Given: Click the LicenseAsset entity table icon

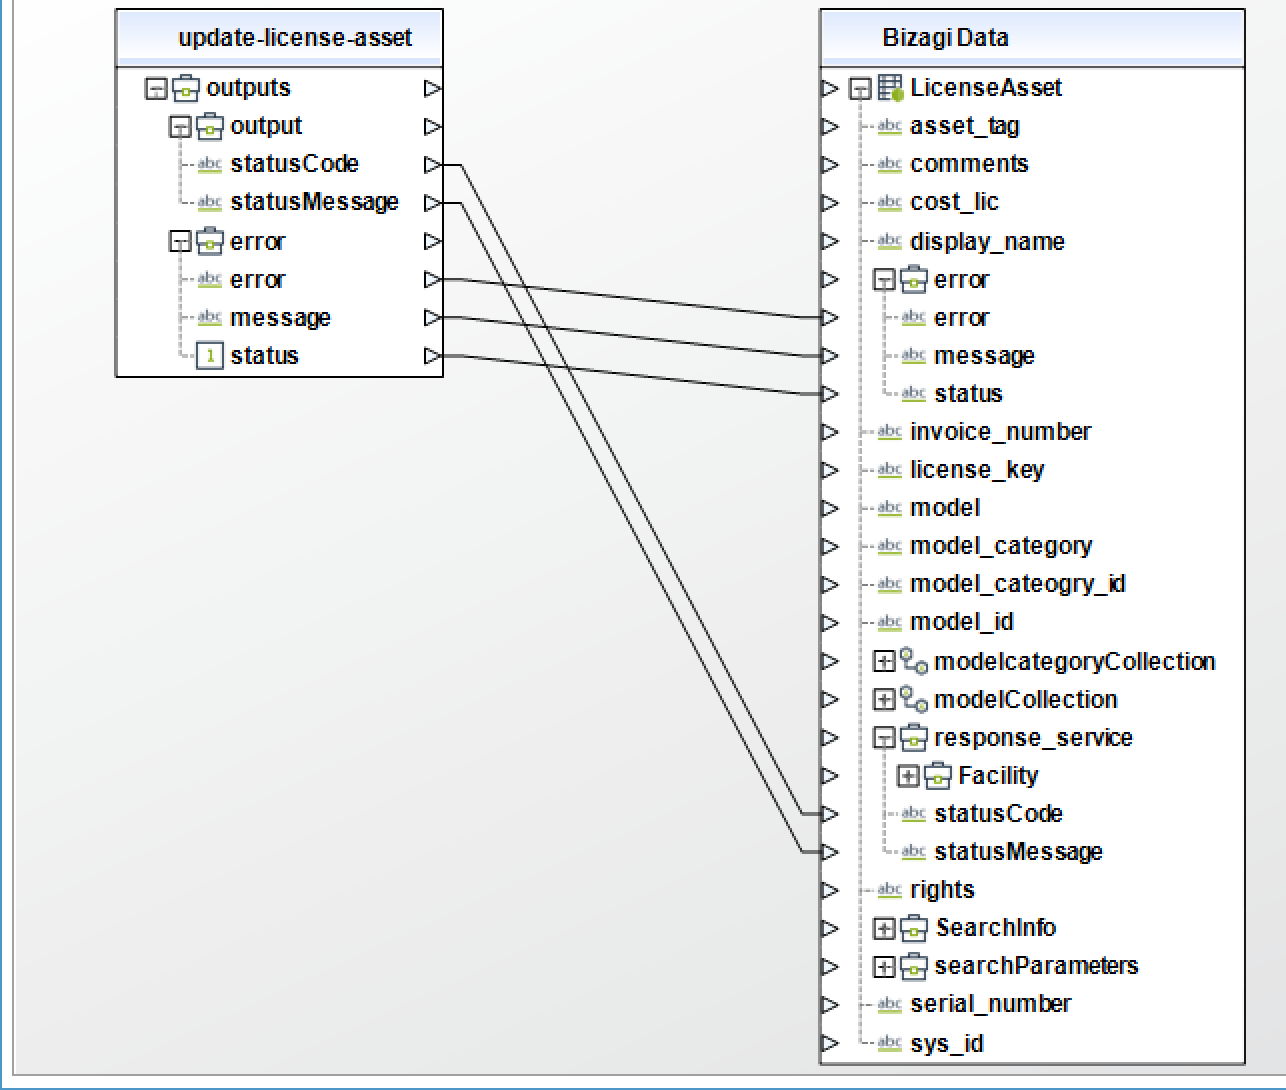Looking at the screenshot, I should pos(890,88).
